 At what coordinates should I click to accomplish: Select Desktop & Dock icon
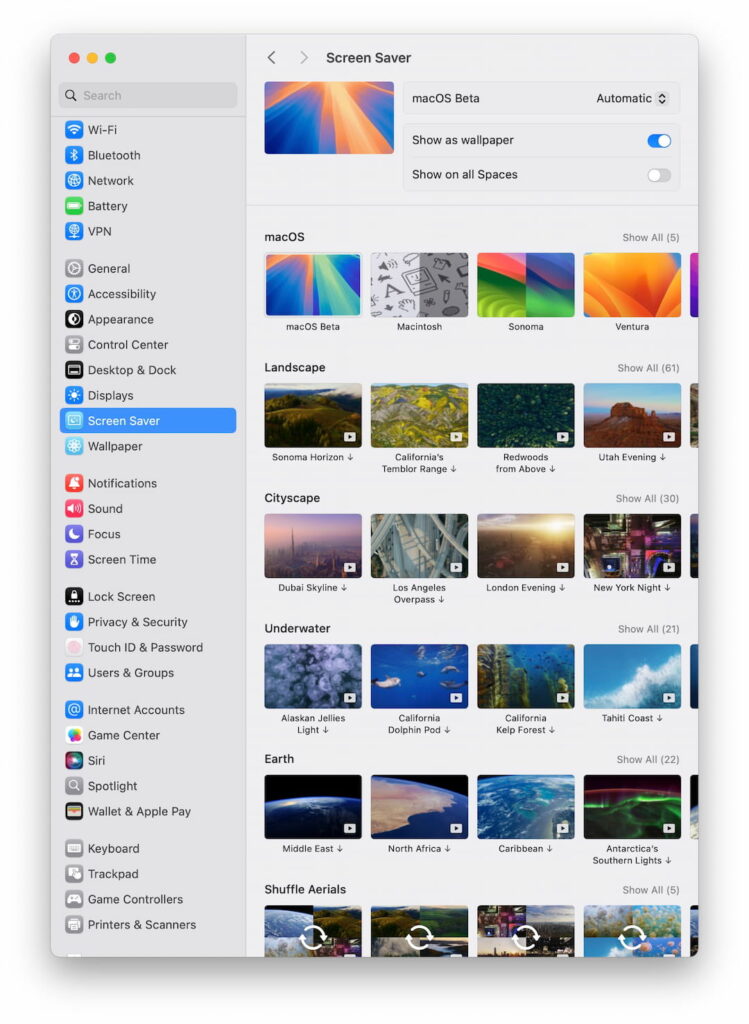tap(74, 370)
